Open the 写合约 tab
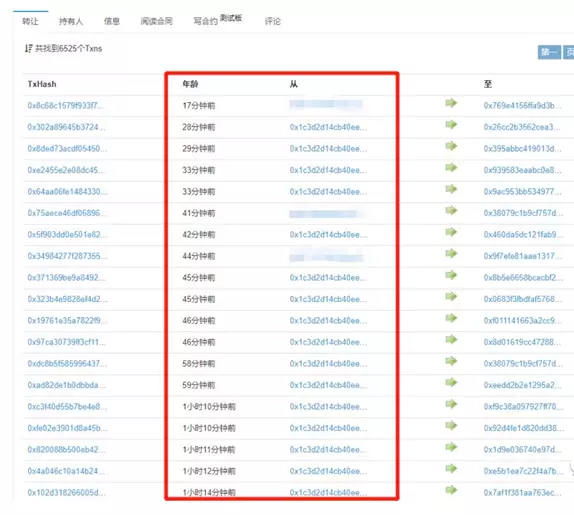This screenshot has width=574, height=515. [205, 21]
